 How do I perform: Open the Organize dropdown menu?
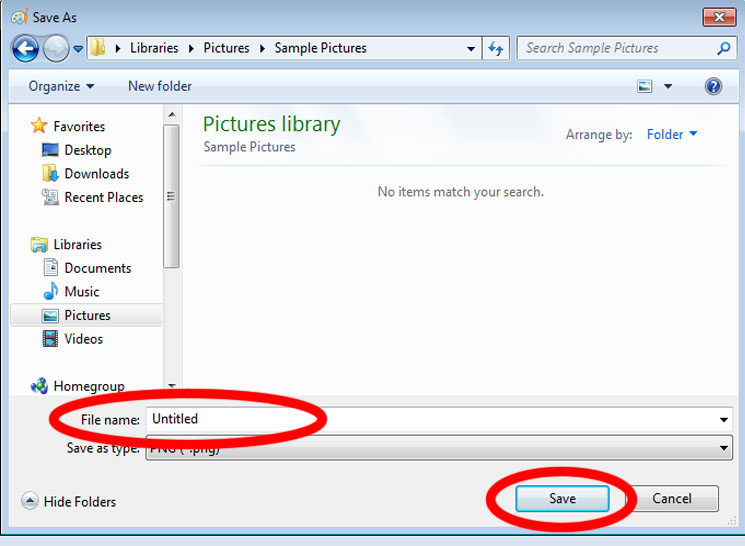[x=61, y=87]
